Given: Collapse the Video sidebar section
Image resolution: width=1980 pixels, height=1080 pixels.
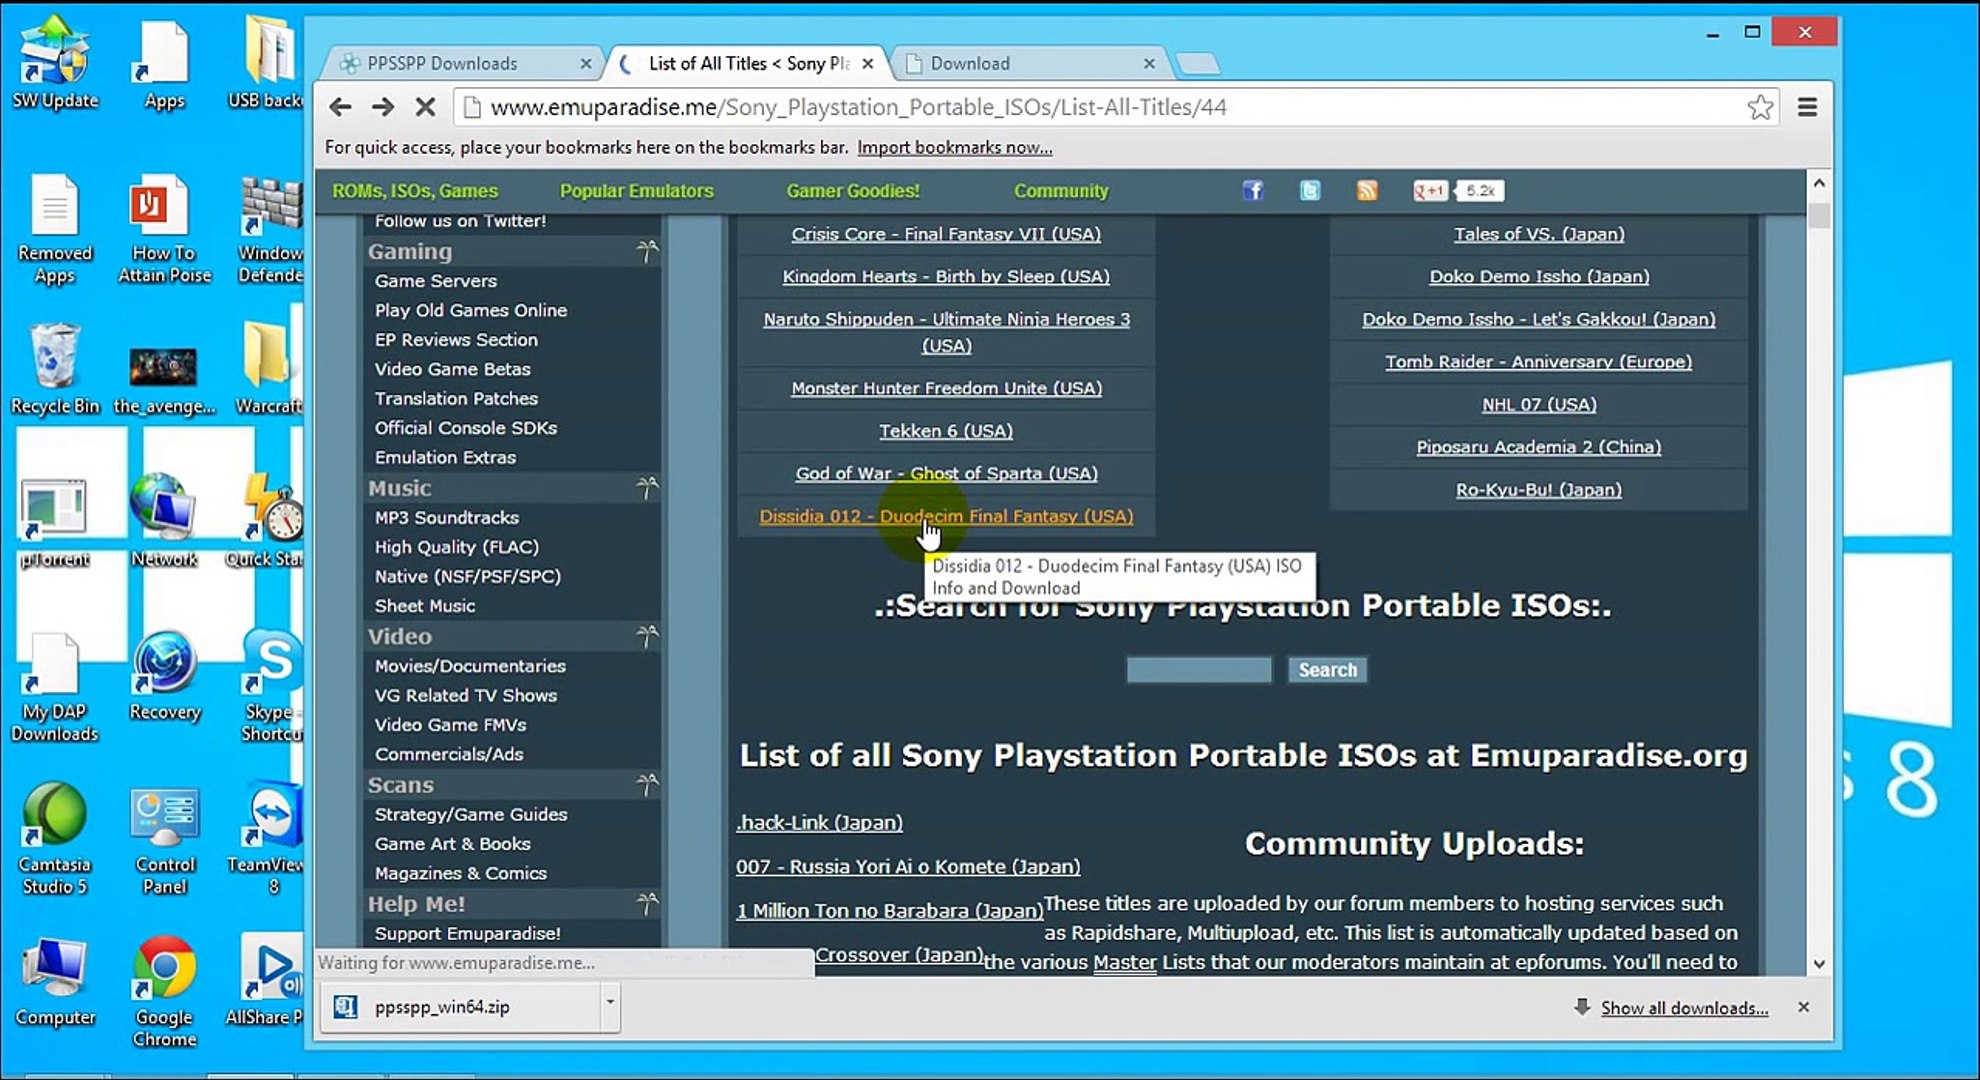Looking at the screenshot, I should tap(648, 636).
